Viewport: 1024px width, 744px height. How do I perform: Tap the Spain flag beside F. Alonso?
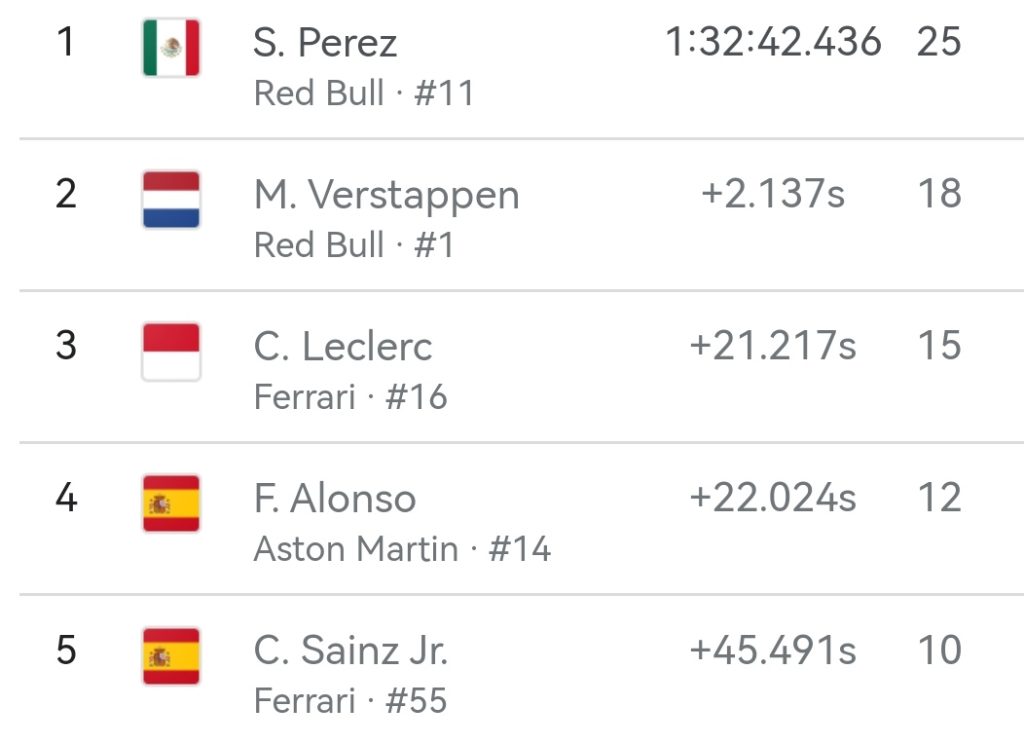click(x=171, y=504)
